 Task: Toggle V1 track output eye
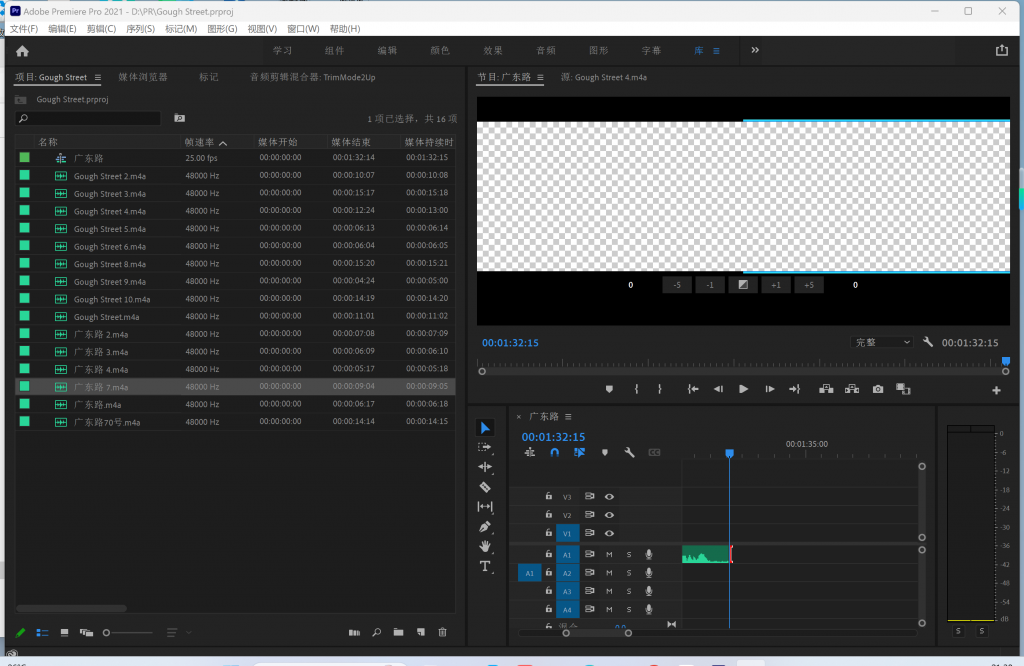point(609,533)
